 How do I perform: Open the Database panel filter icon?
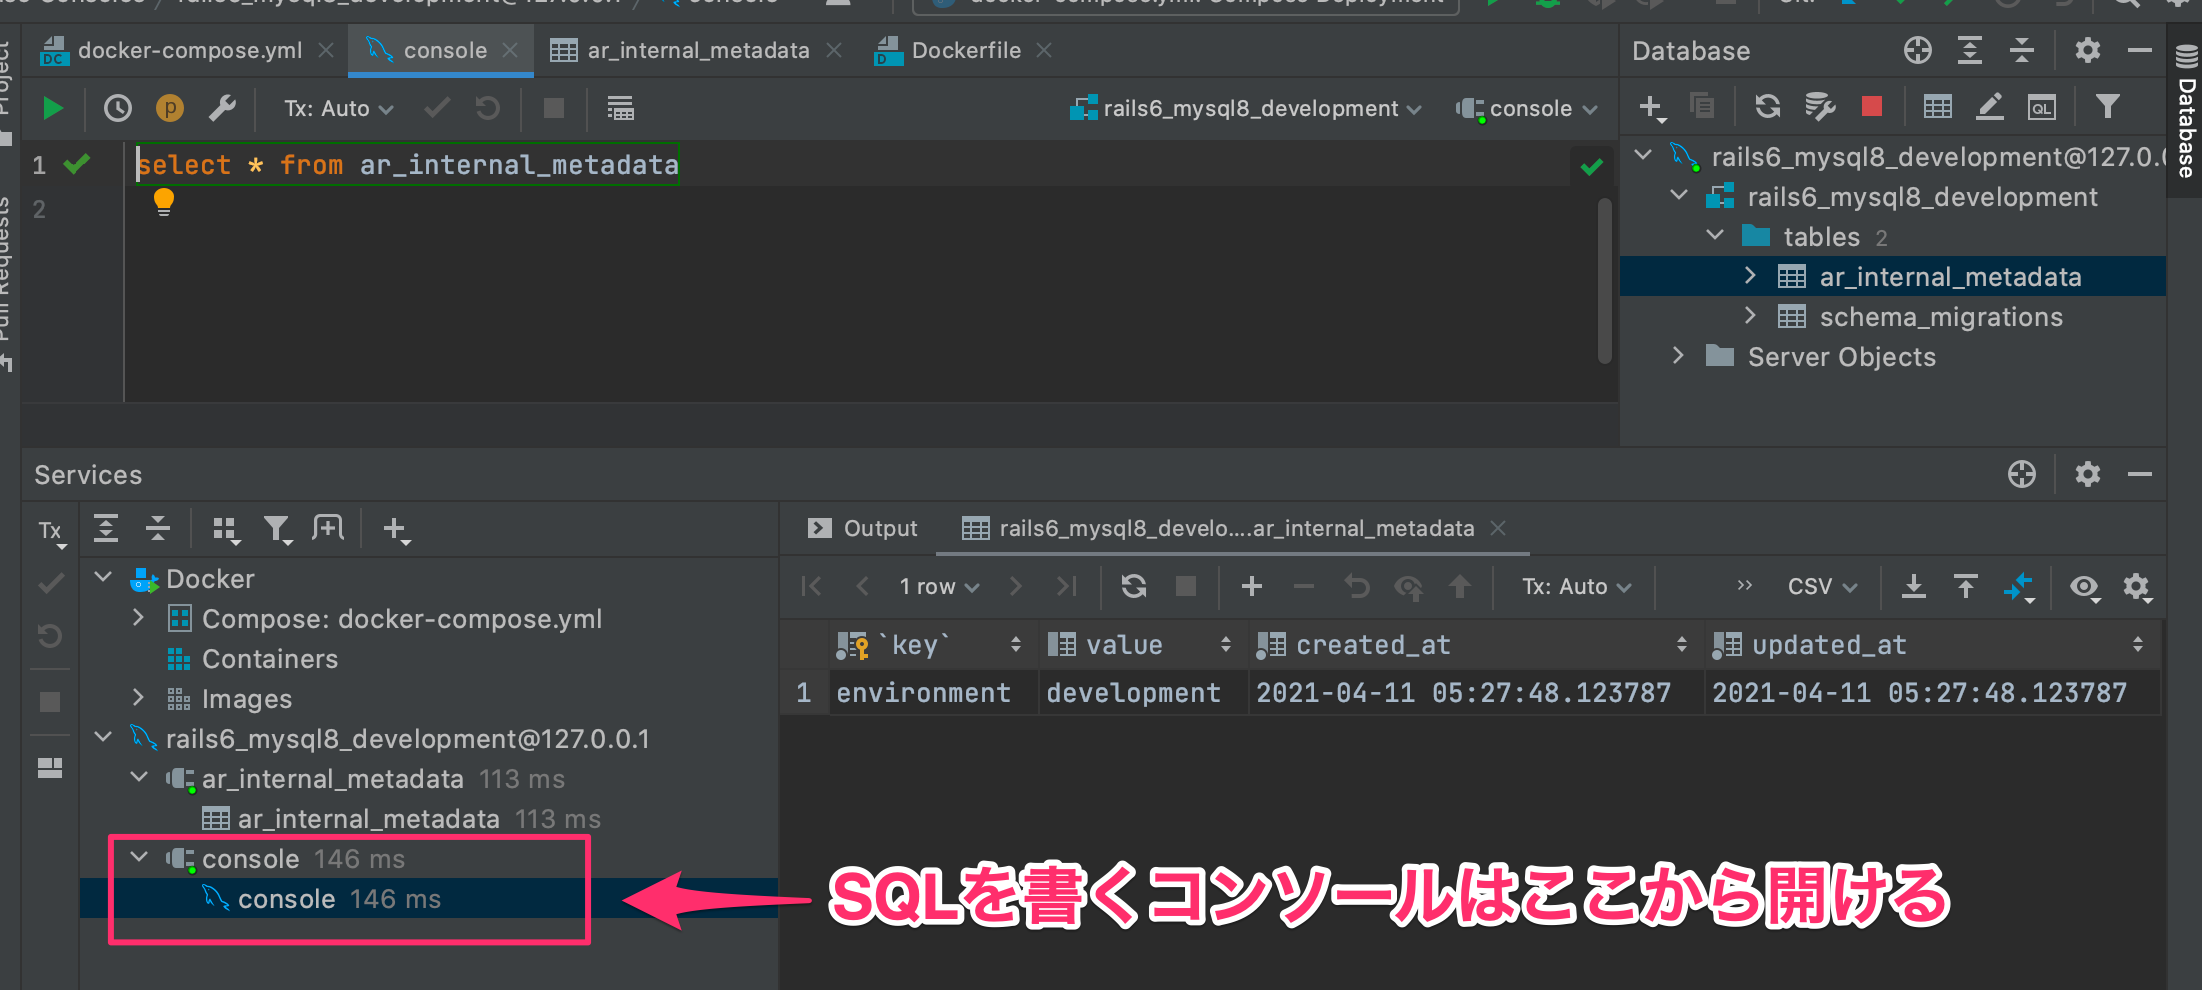(2107, 106)
